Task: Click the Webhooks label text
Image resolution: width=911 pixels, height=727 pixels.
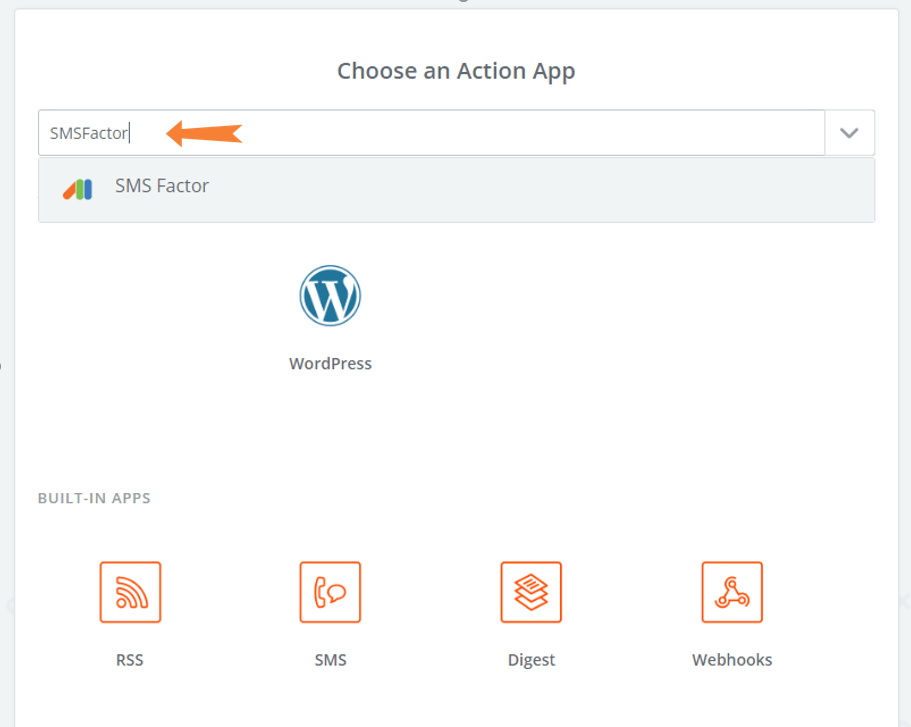Action: coord(732,660)
